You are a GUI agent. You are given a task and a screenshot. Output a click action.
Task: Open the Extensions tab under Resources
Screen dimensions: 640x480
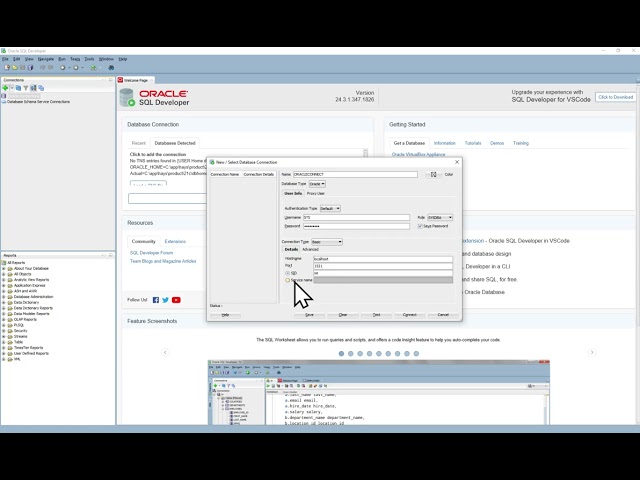(175, 242)
